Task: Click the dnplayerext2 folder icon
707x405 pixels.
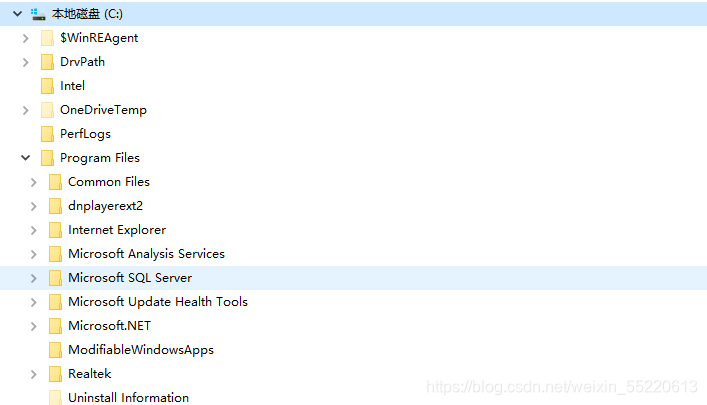Action: pyautogui.click(x=55, y=206)
